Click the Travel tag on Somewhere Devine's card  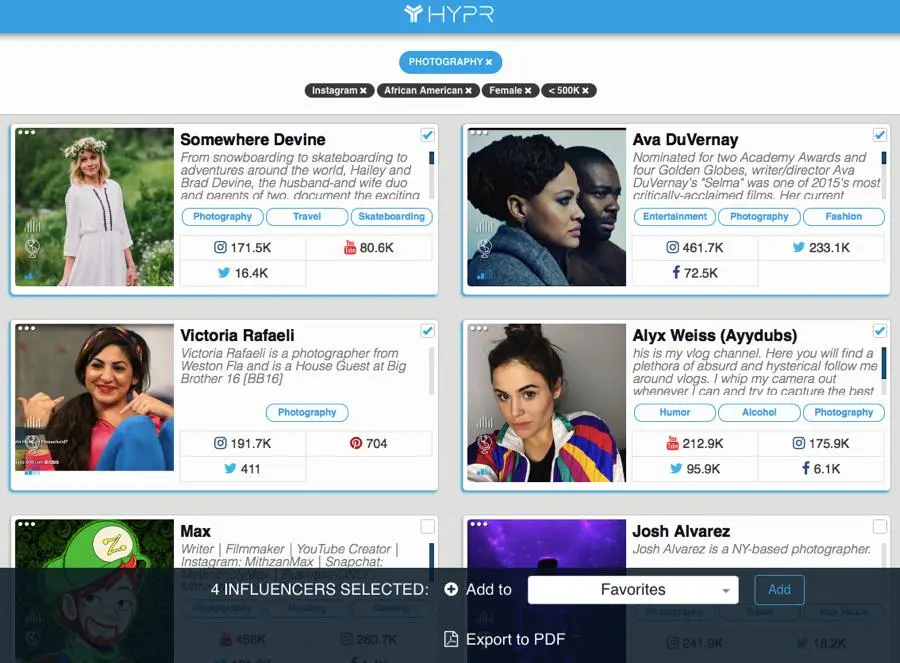click(306, 216)
